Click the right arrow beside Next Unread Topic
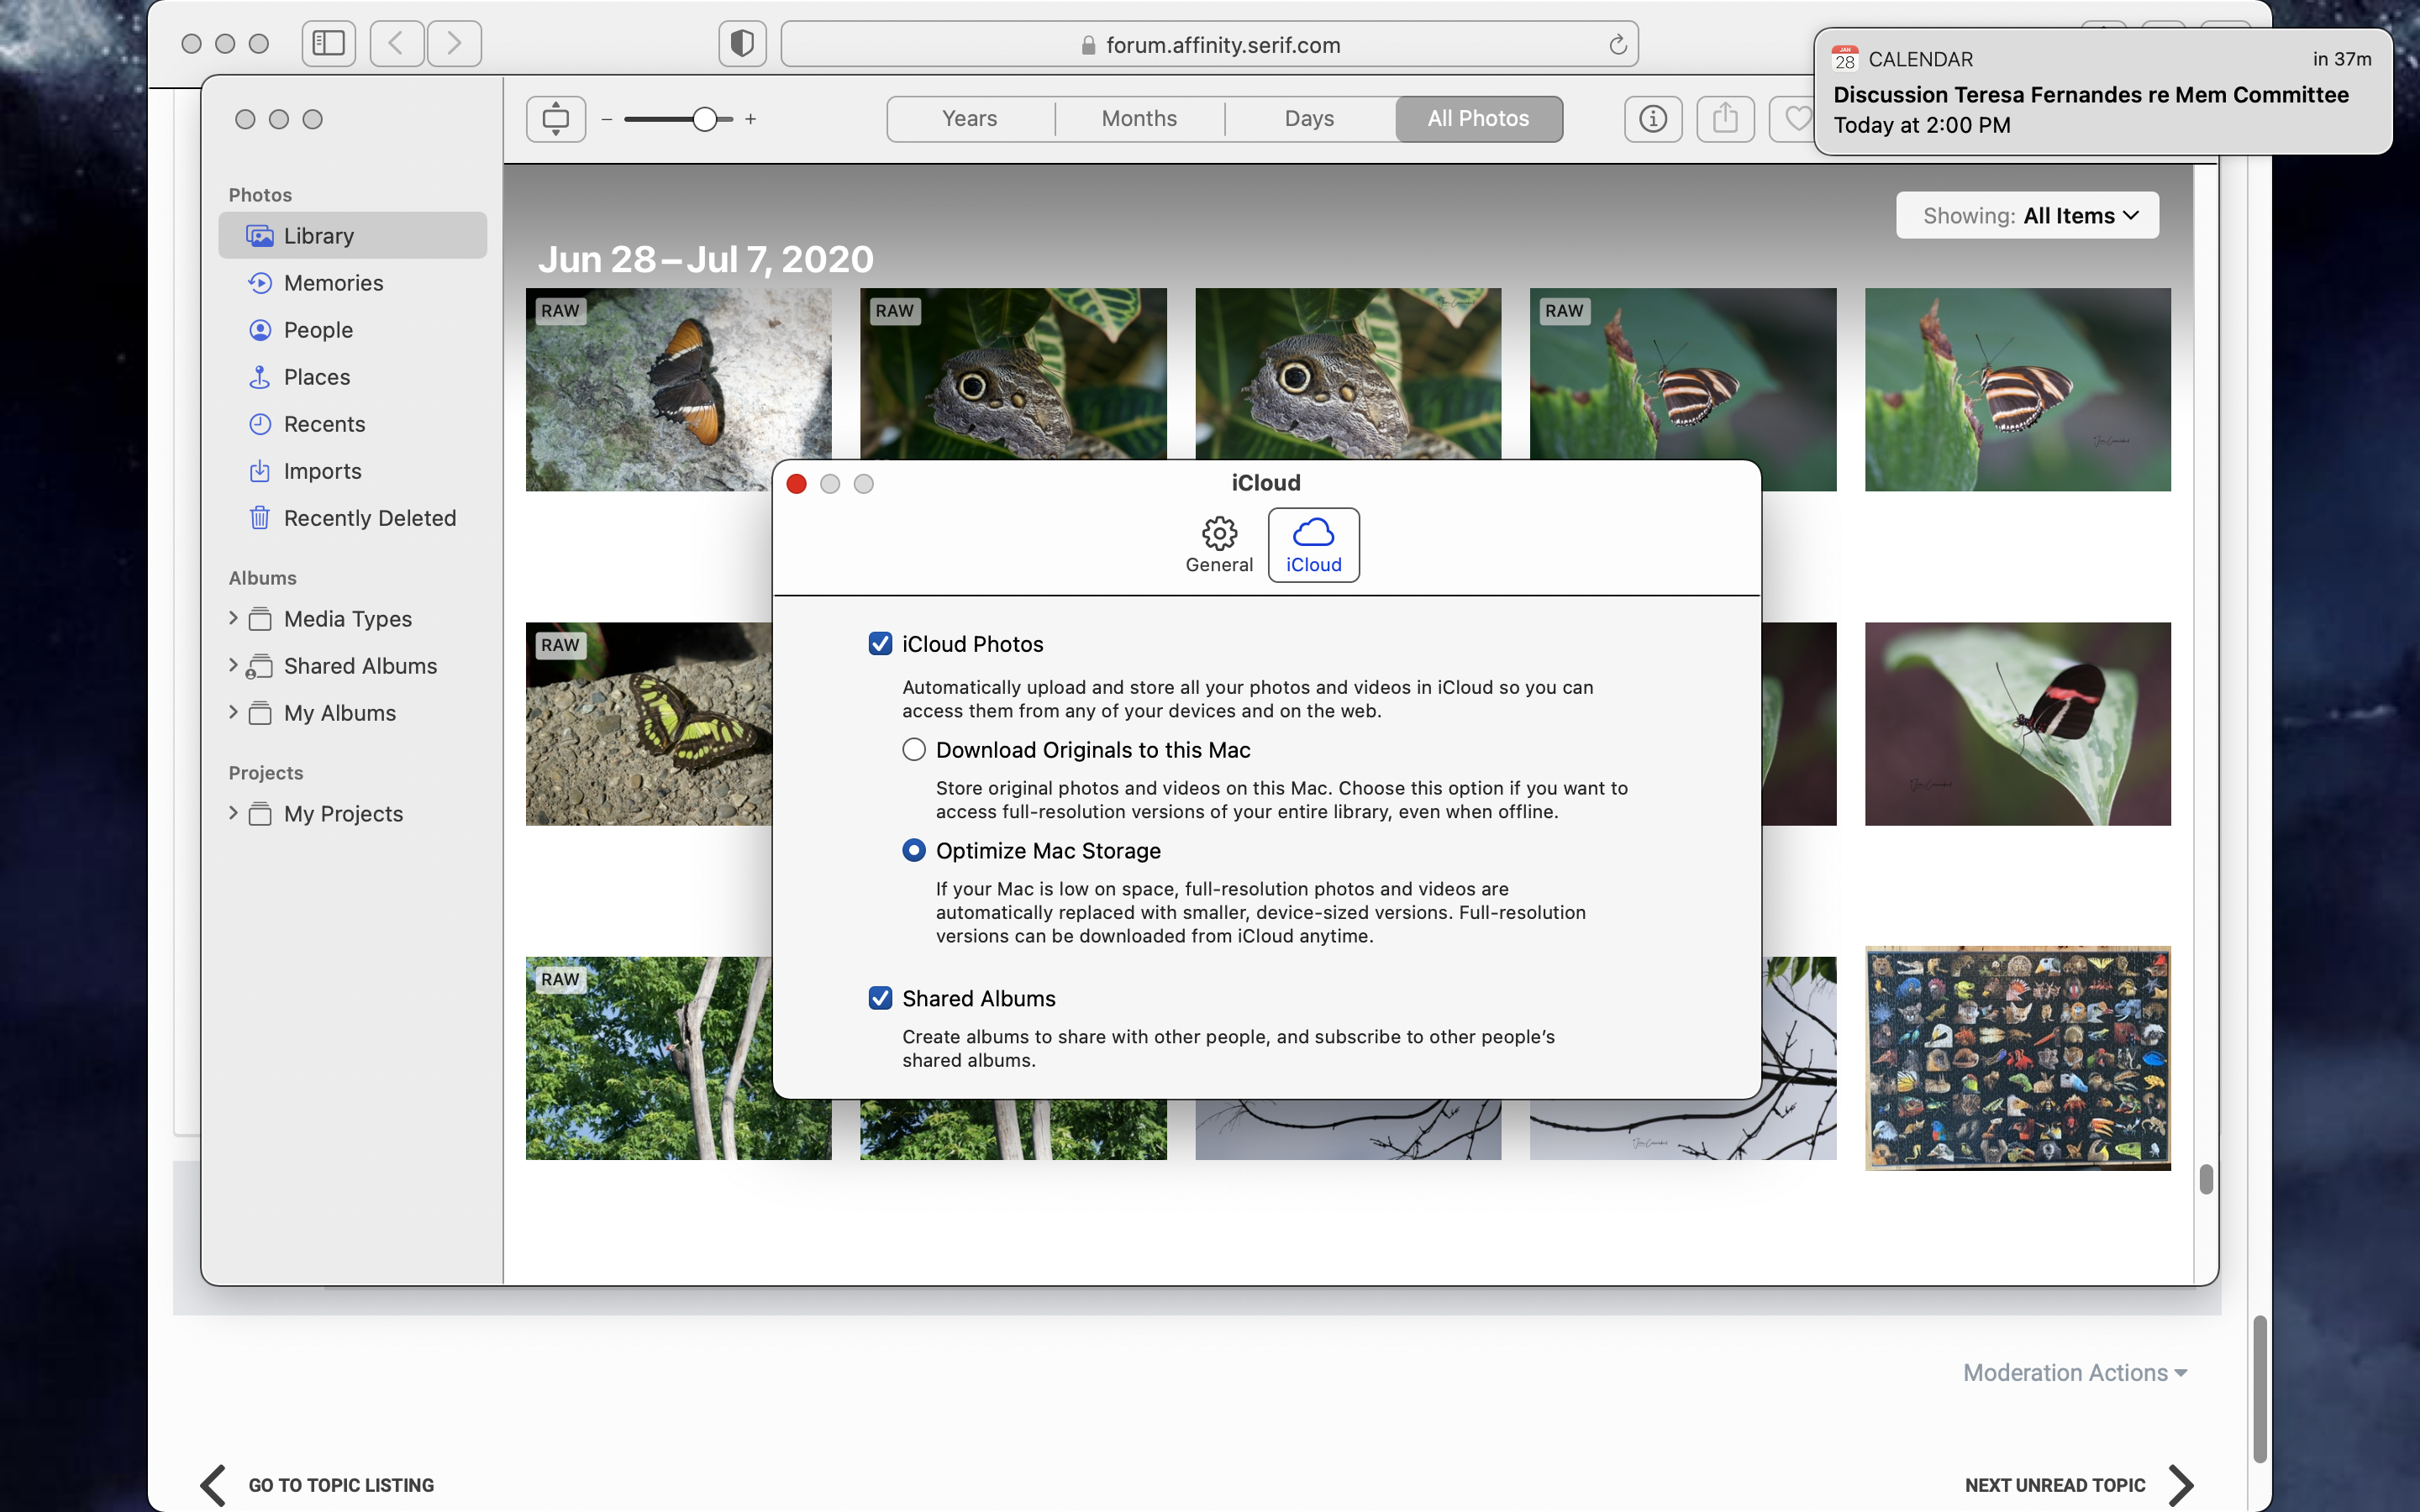Viewport: 2420px width, 1512px height. point(2181,1485)
